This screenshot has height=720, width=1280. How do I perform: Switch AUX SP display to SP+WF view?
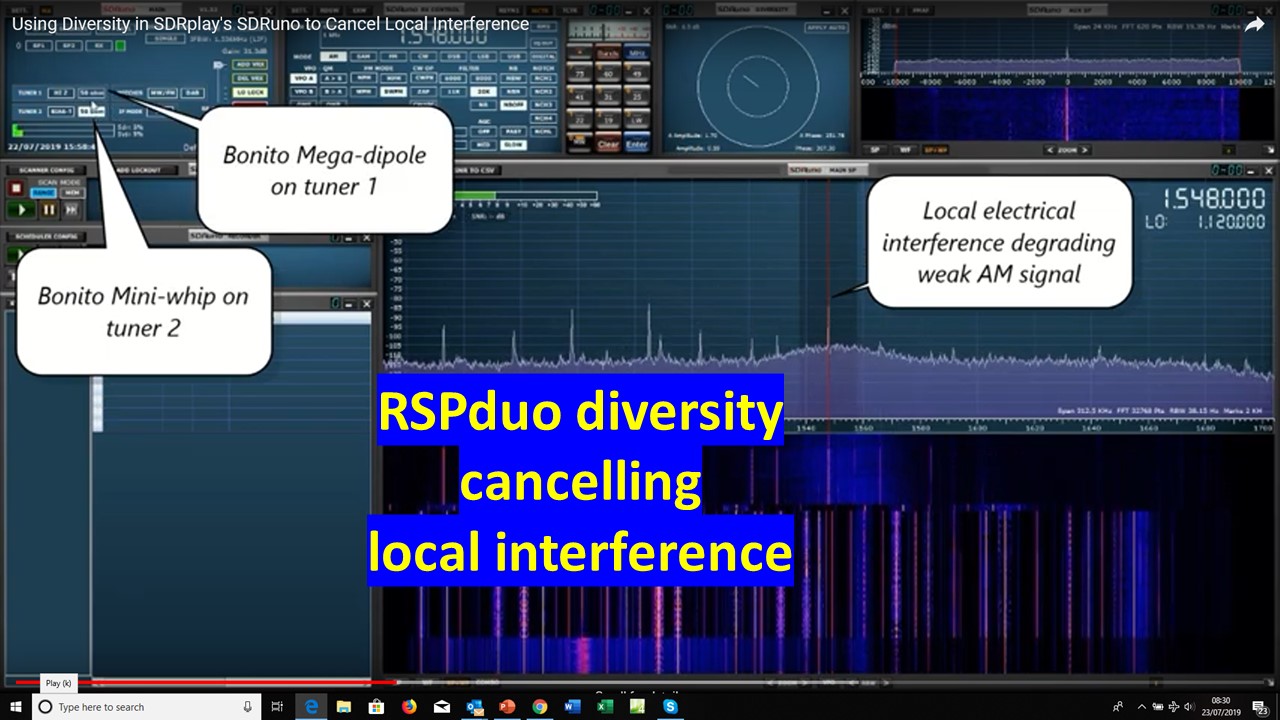click(x=937, y=150)
